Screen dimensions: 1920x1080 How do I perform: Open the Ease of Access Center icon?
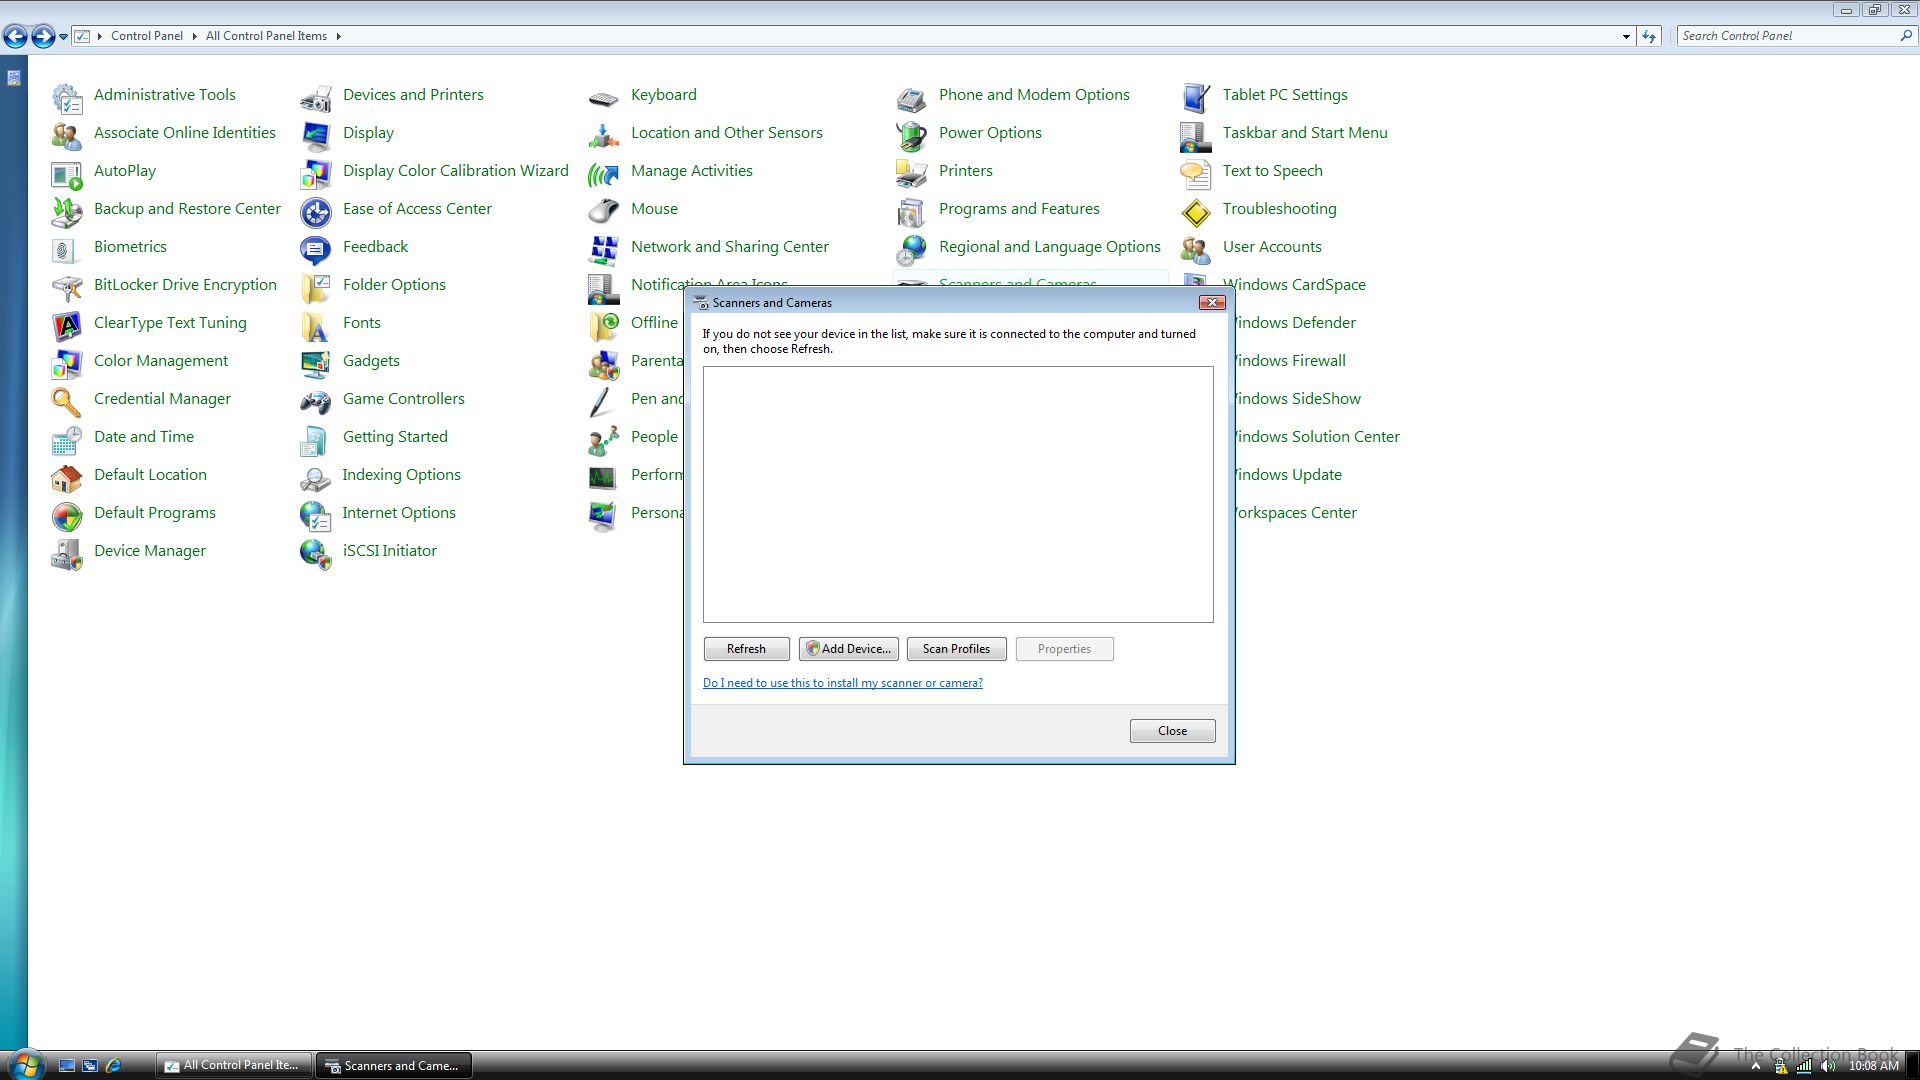pyautogui.click(x=316, y=211)
